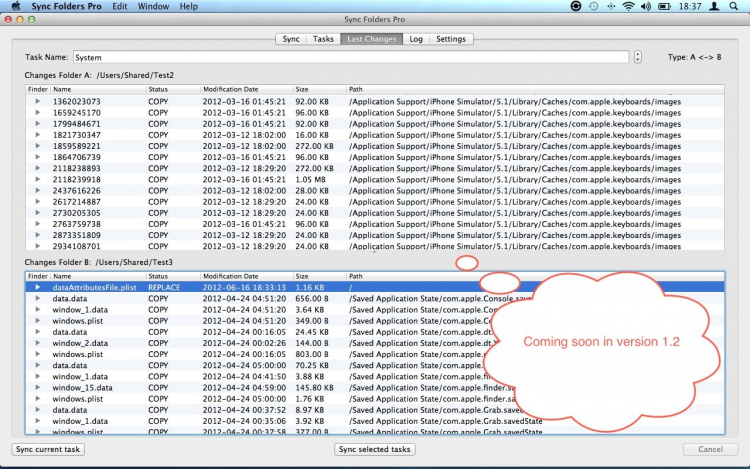Select the 1.05 MB size cell
This screenshot has height=469, width=750.
point(310,179)
